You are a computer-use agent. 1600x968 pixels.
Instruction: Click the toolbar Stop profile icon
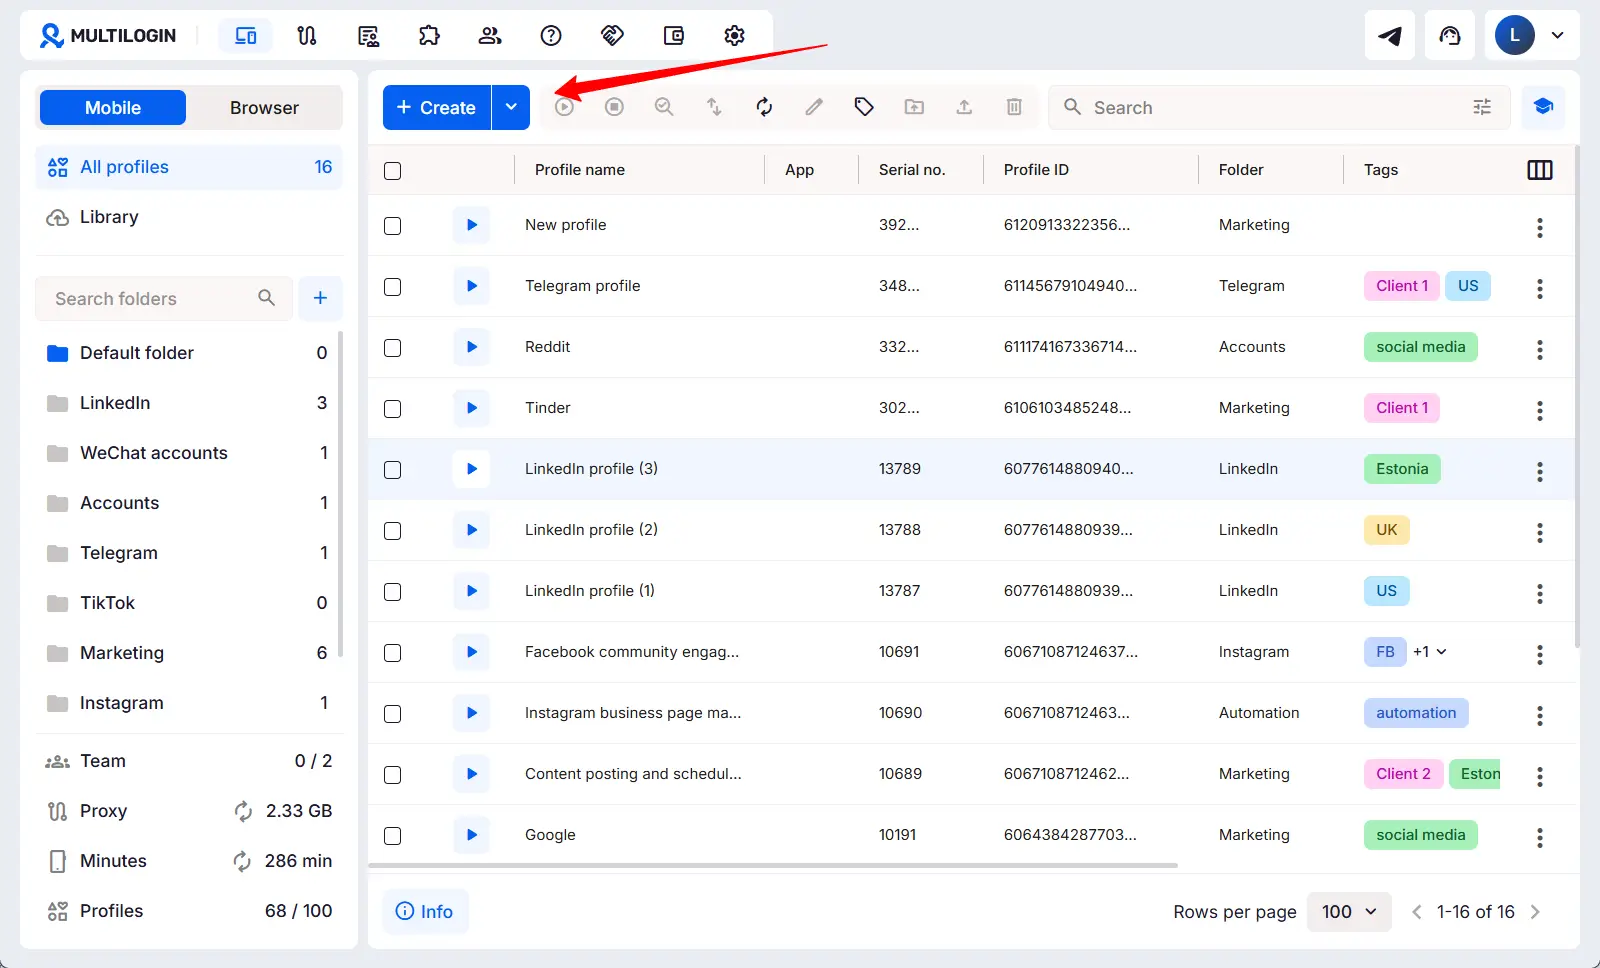coord(614,107)
